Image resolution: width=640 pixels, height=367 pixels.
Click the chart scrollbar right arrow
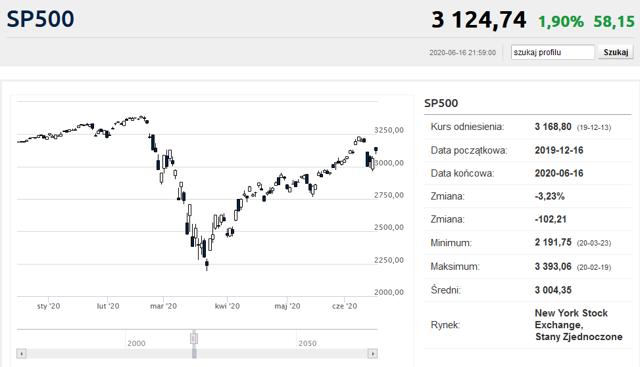click(372, 354)
